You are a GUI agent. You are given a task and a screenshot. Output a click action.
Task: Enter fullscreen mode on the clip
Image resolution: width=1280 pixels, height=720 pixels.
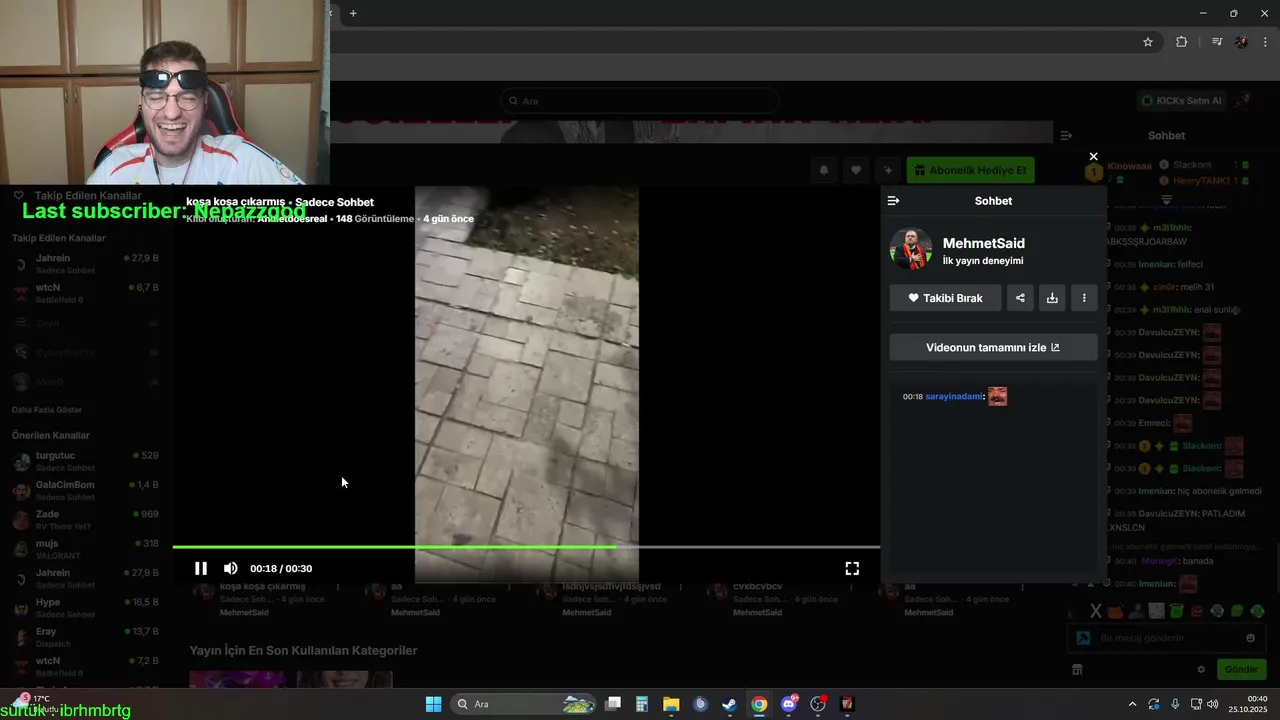(852, 568)
